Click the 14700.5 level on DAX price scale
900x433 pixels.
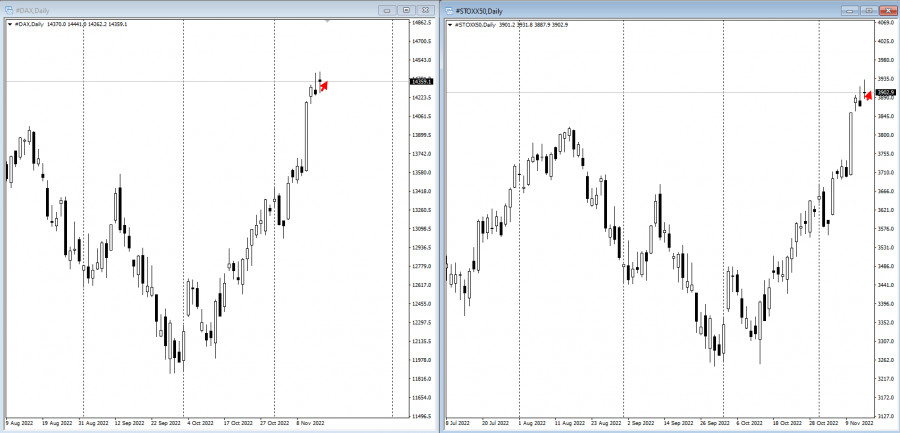coord(424,41)
